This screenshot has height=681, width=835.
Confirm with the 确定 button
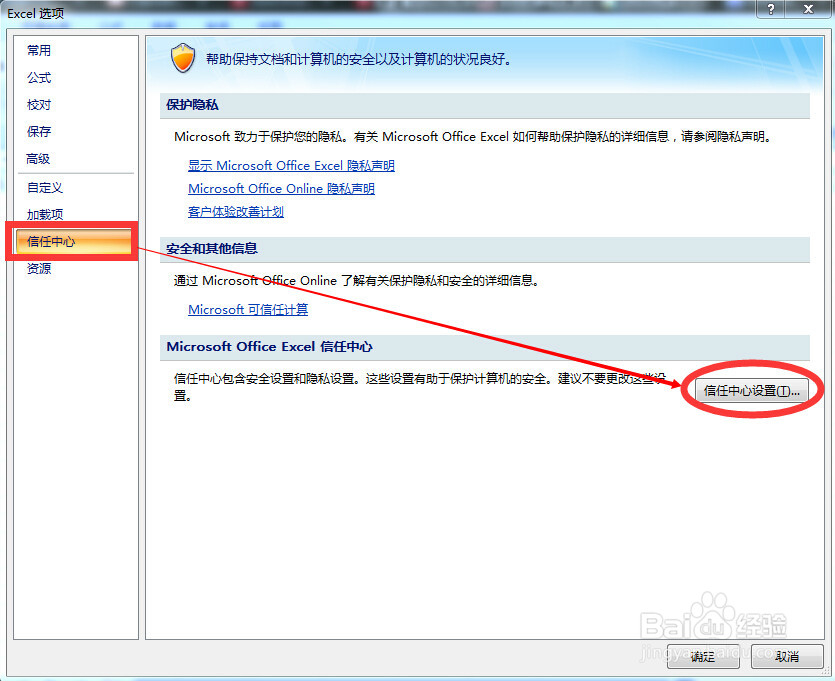click(x=702, y=657)
